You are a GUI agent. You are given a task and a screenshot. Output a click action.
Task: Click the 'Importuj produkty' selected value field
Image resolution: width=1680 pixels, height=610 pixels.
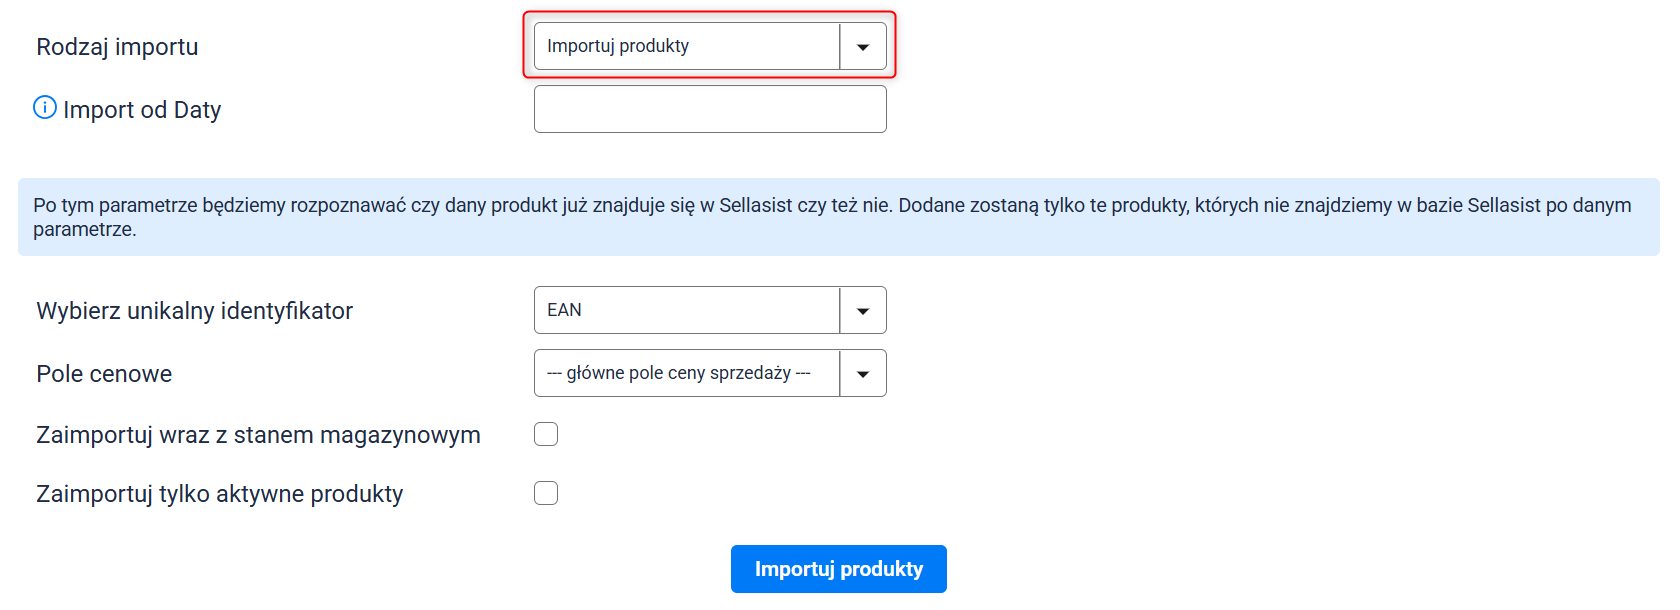(686, 47)
